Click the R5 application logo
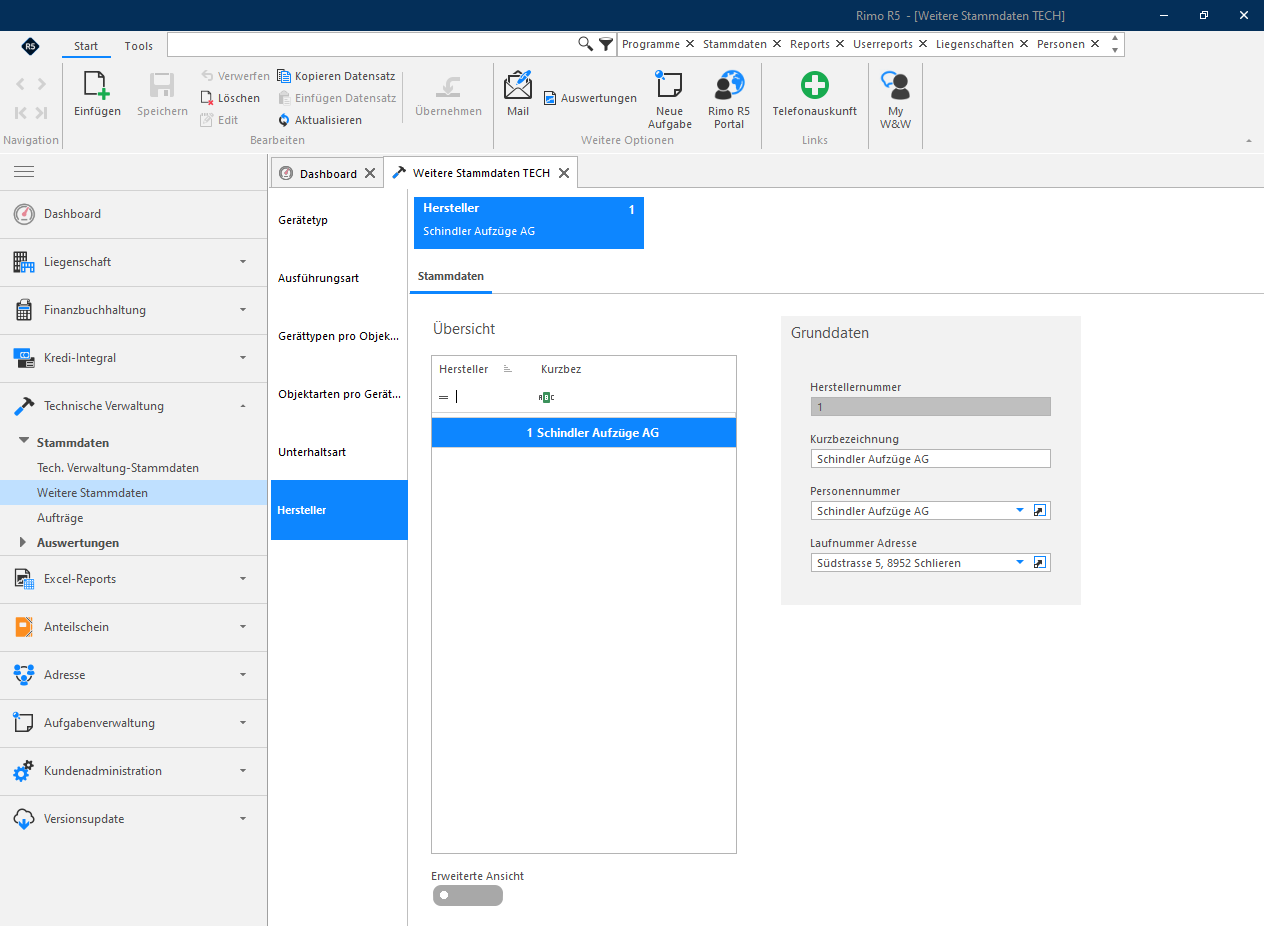This screenshot has height=926, width=1264. tap(30, 46)
